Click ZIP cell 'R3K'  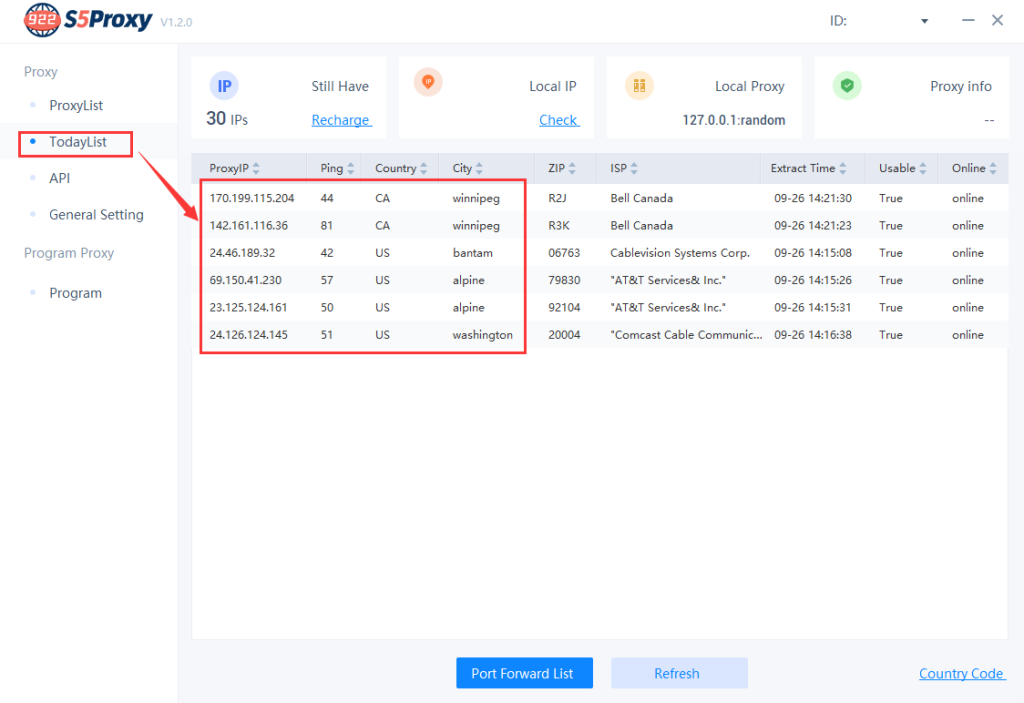coord(558,225)
